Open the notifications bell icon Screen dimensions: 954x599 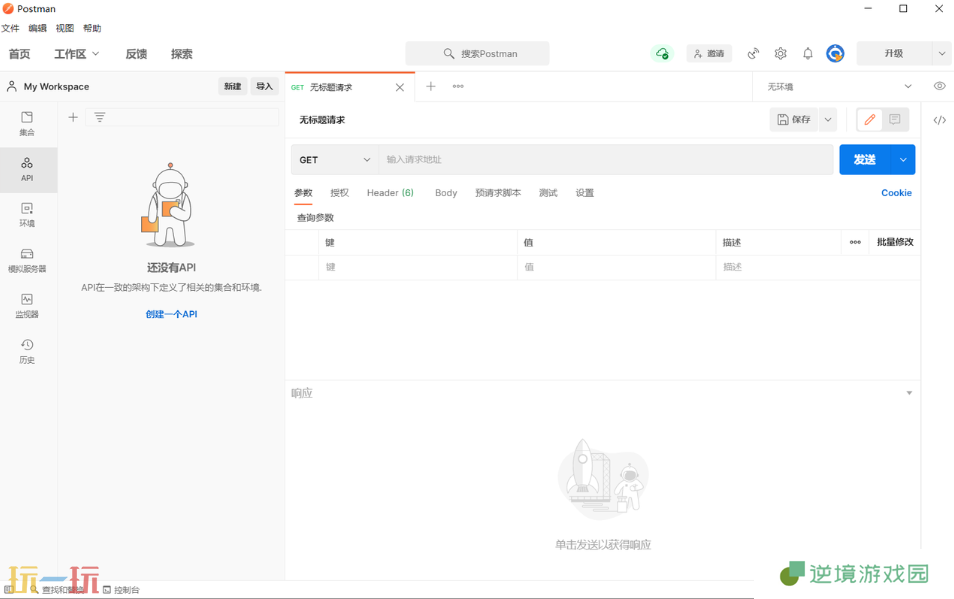(x=808, y=54)
